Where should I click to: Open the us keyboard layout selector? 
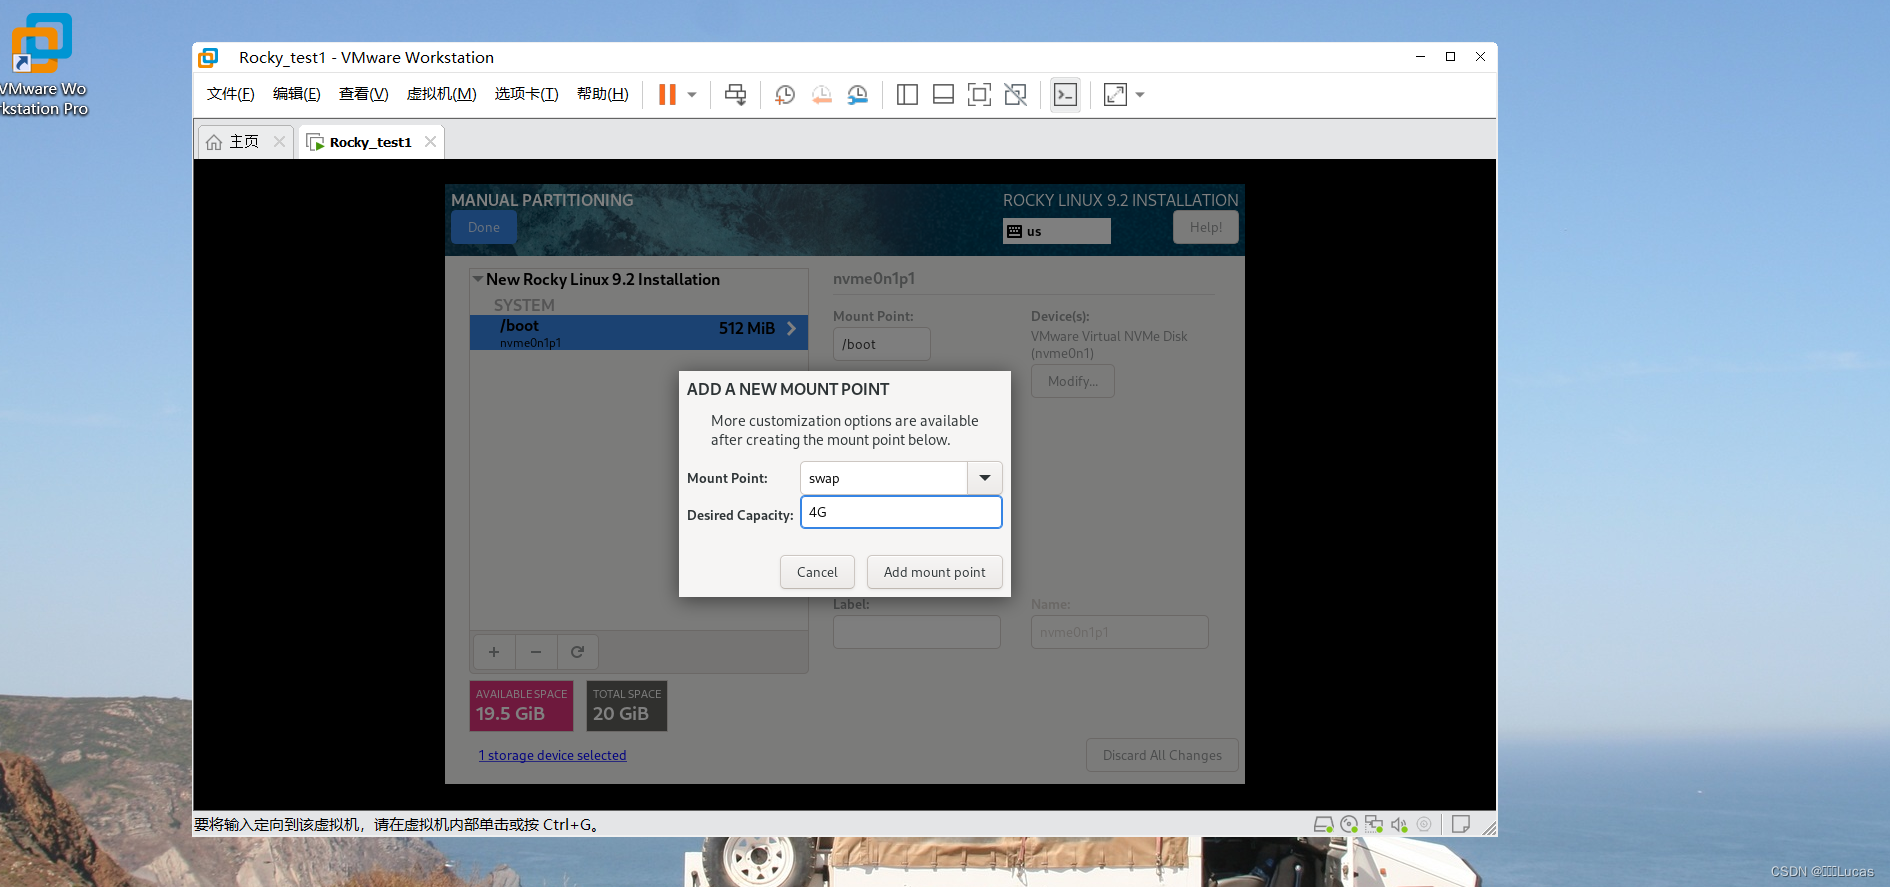1056,231
